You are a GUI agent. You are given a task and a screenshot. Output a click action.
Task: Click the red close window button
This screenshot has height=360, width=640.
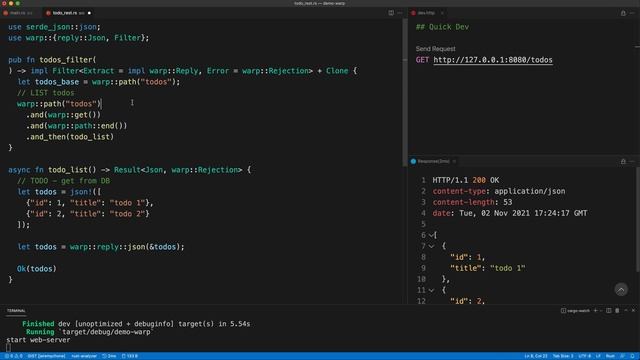[4, 3]
